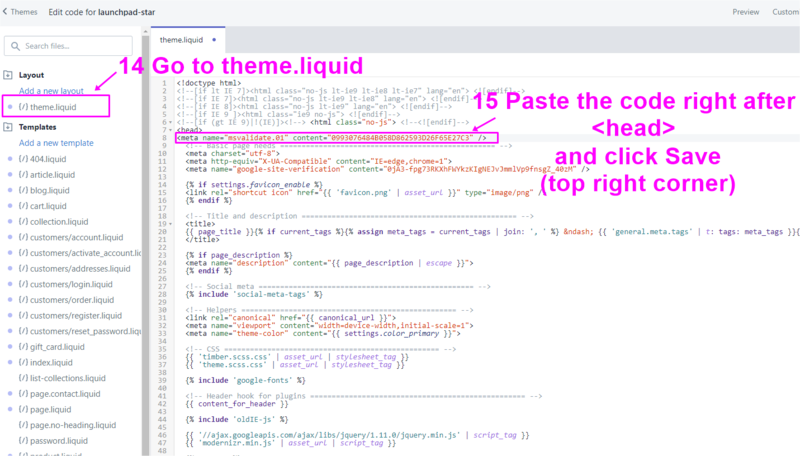Image resolution: width=800 pixels, height=456 pixels.
Task: Click the index.liquid file icon
Action: (23, 363)
